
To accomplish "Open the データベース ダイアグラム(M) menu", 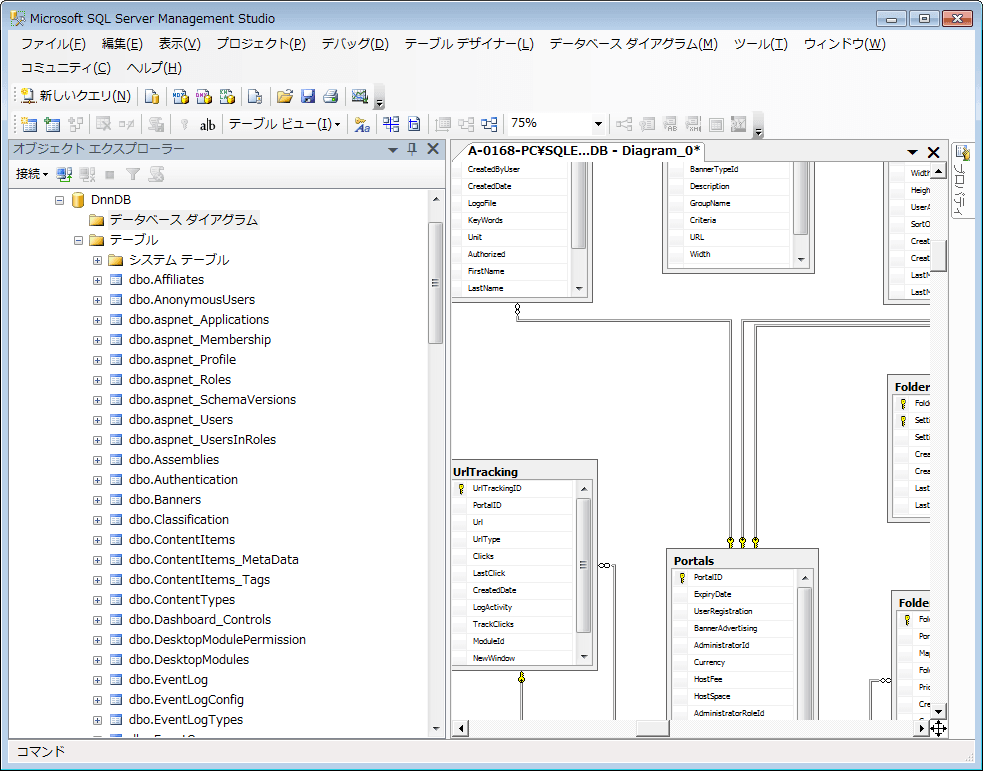I will coord(633,44).
